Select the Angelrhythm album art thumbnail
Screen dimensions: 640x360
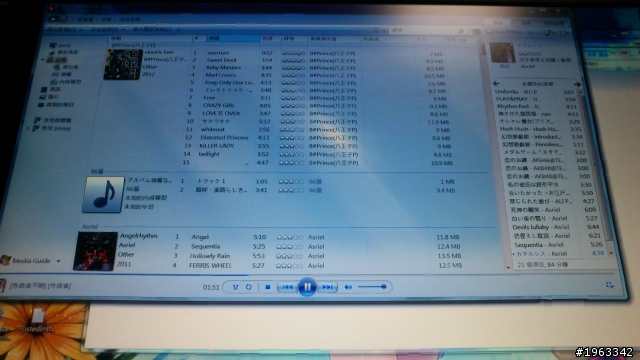(x=95, y=251)
